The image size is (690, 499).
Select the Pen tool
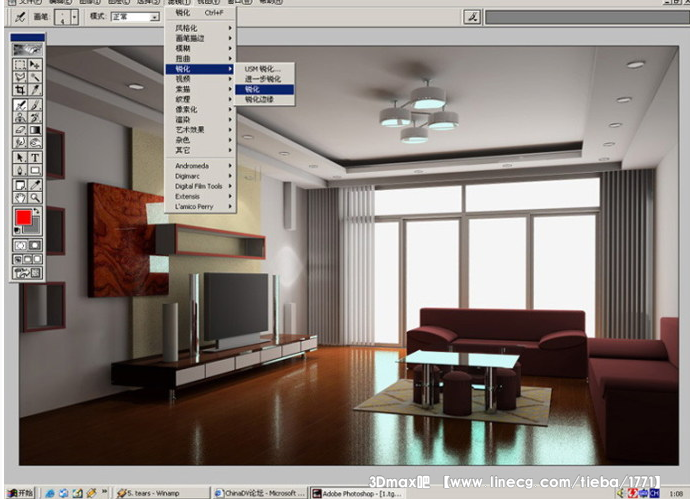20,170
